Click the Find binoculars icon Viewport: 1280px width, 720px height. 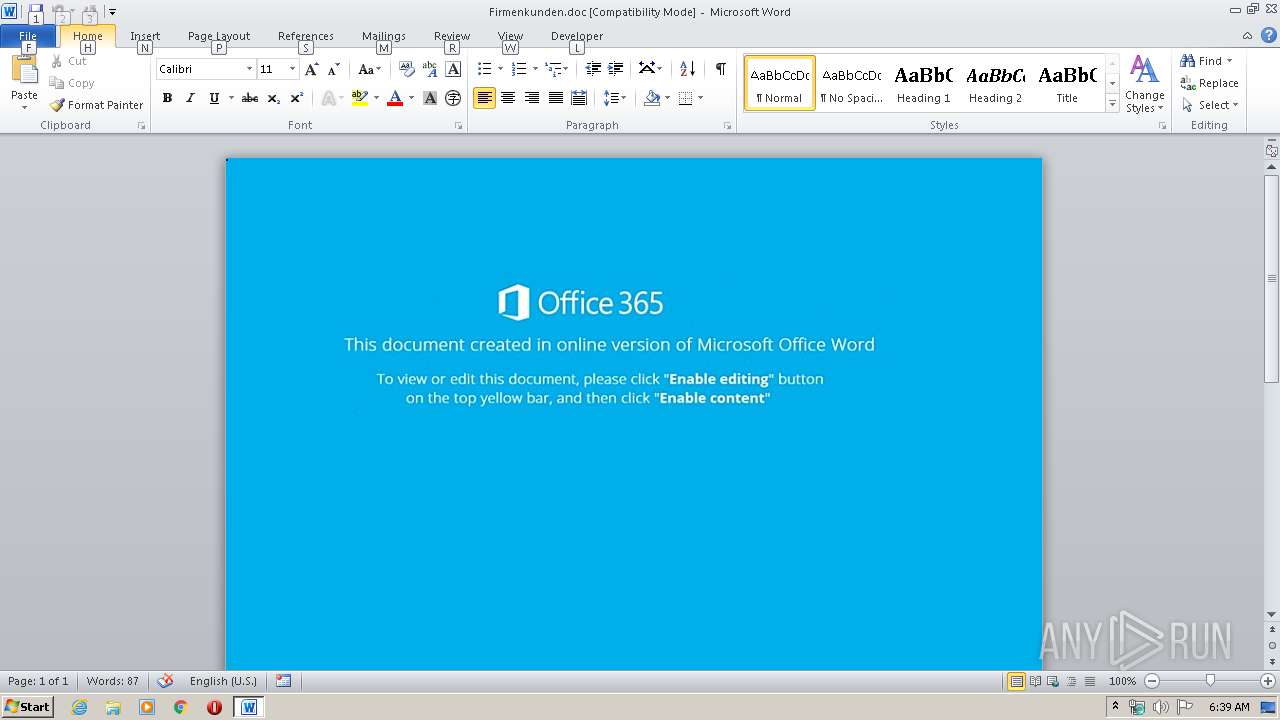(x=1188, y=61)
